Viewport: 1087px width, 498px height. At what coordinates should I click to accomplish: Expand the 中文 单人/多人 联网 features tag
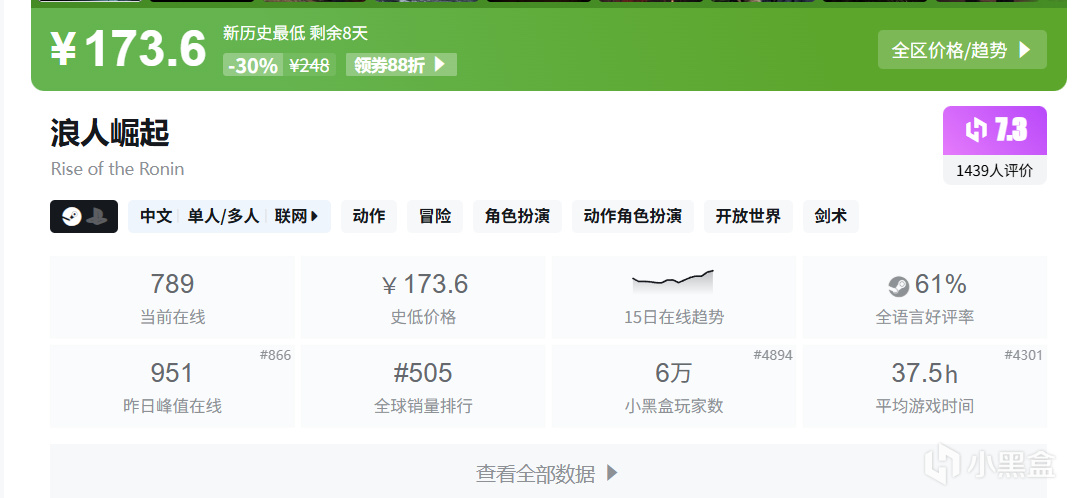click(x=229, y=216)
